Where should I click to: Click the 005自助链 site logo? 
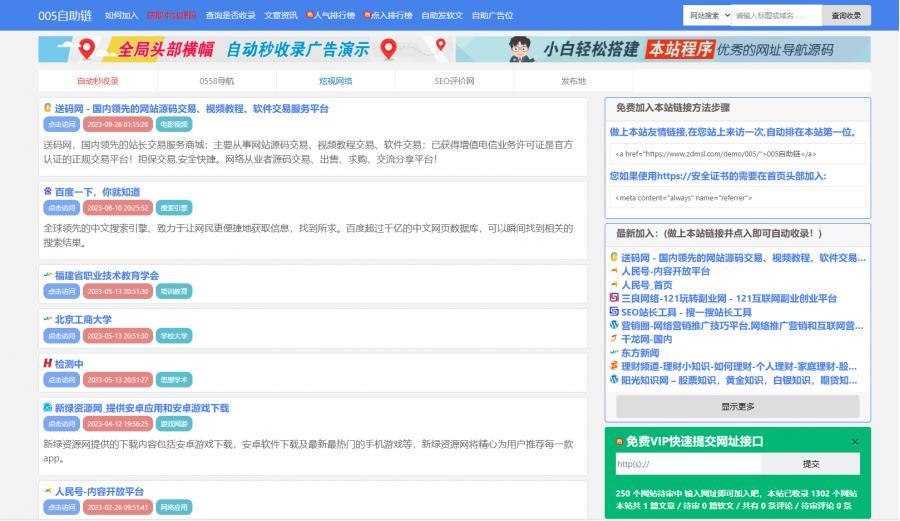65,15
